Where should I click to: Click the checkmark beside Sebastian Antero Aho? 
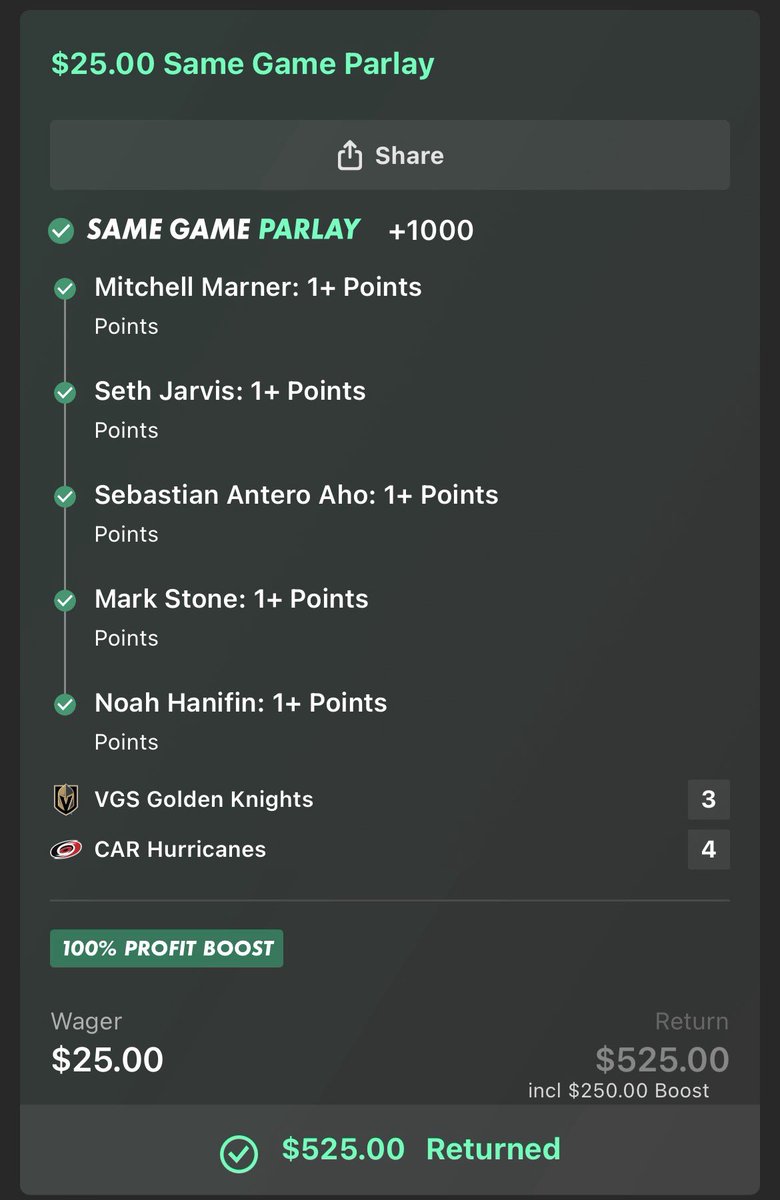(x=65, y=497)
